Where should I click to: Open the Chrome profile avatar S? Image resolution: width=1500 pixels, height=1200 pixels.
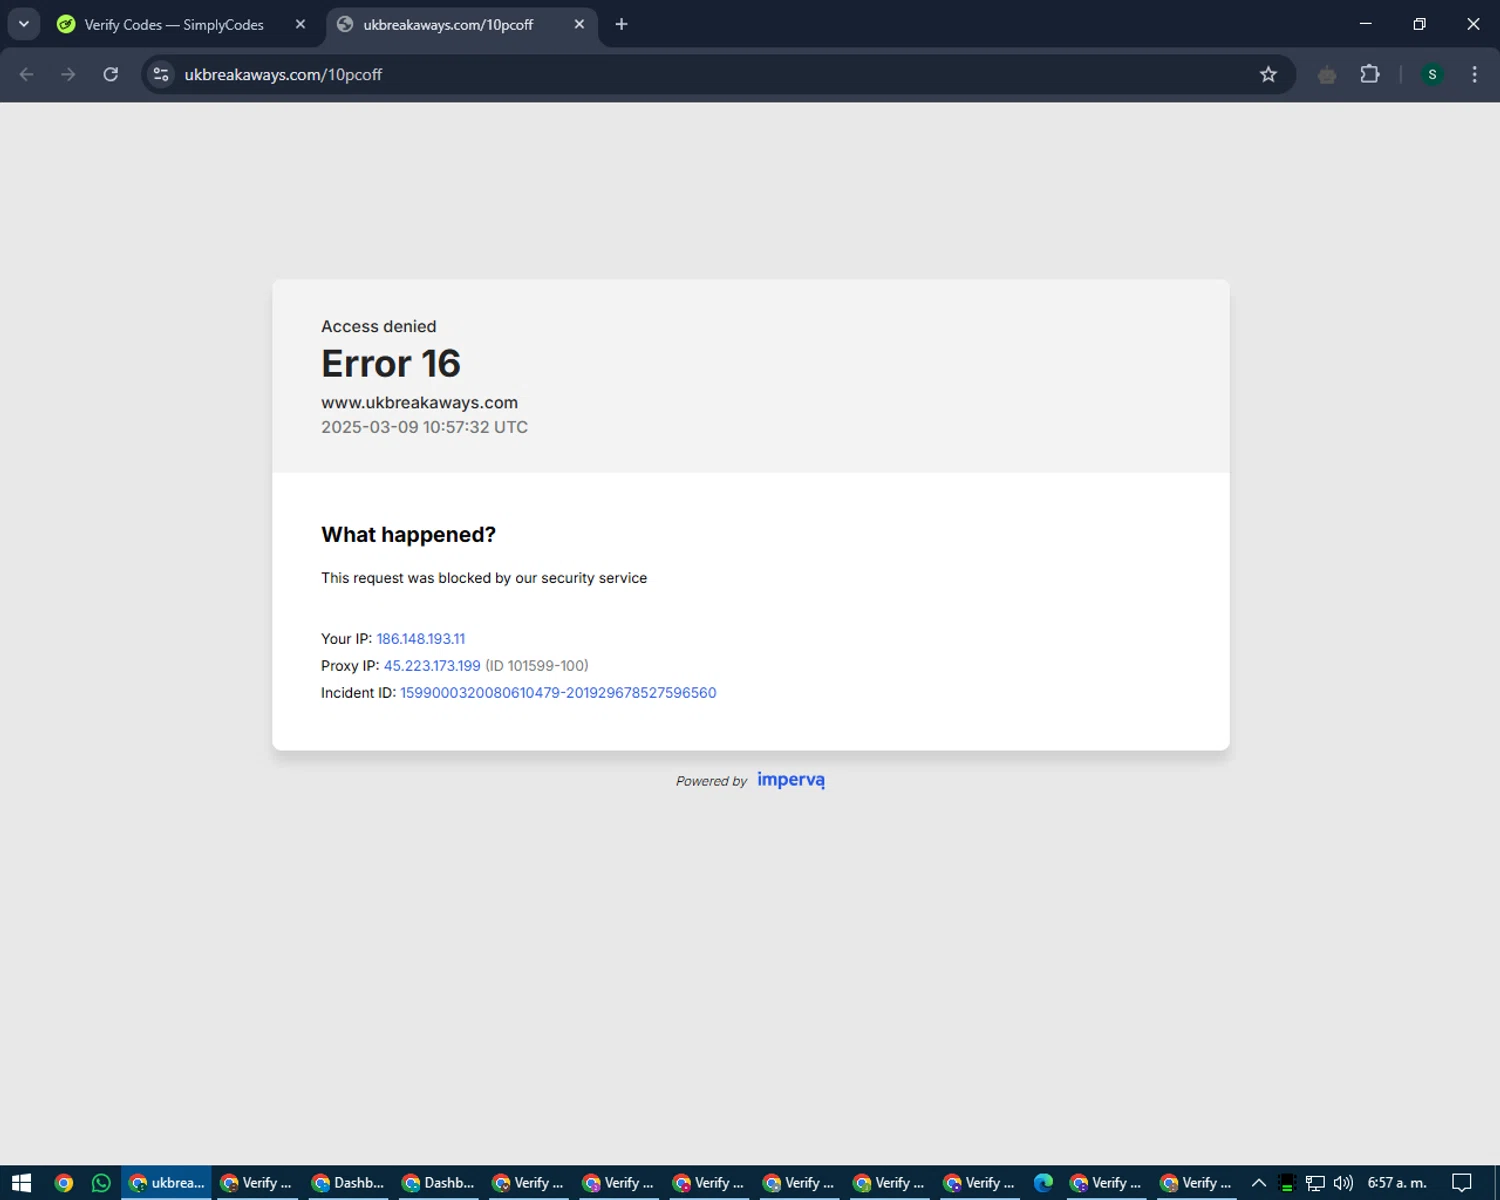point(1432,74)
